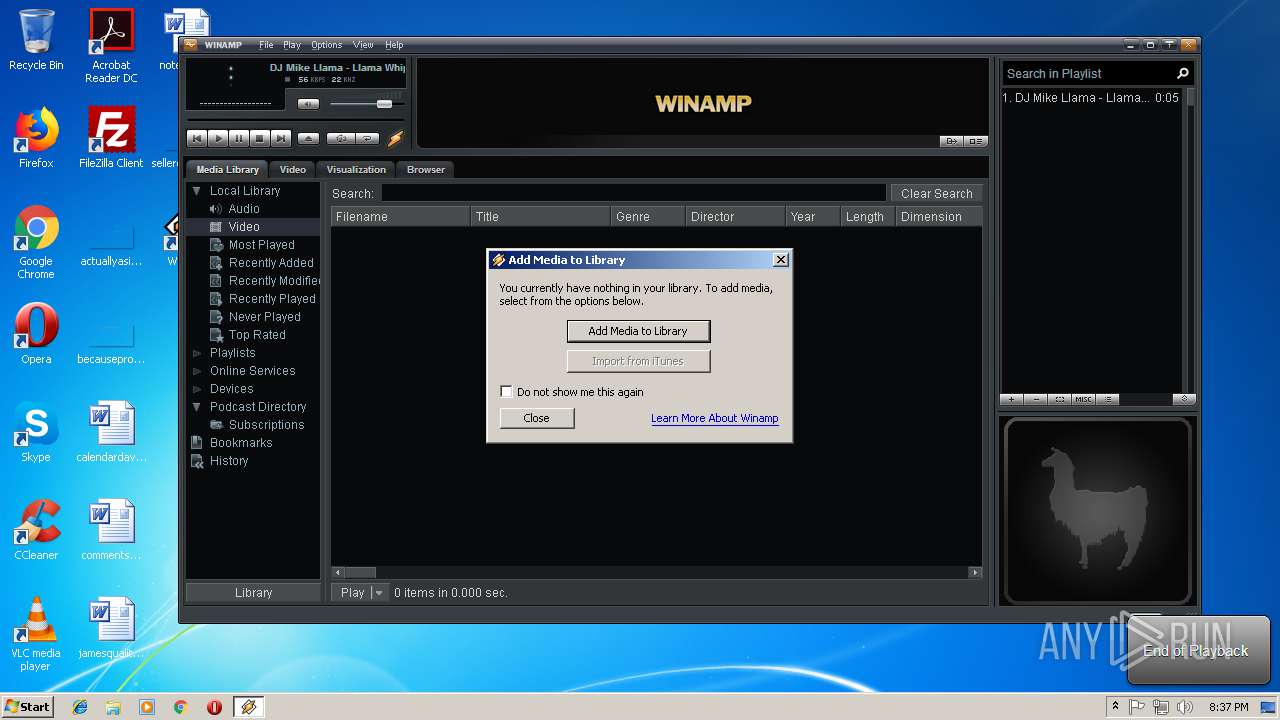This screenshot has width=1280, height=720.
Task: Open the Help menu
Action: coord(394,45)
